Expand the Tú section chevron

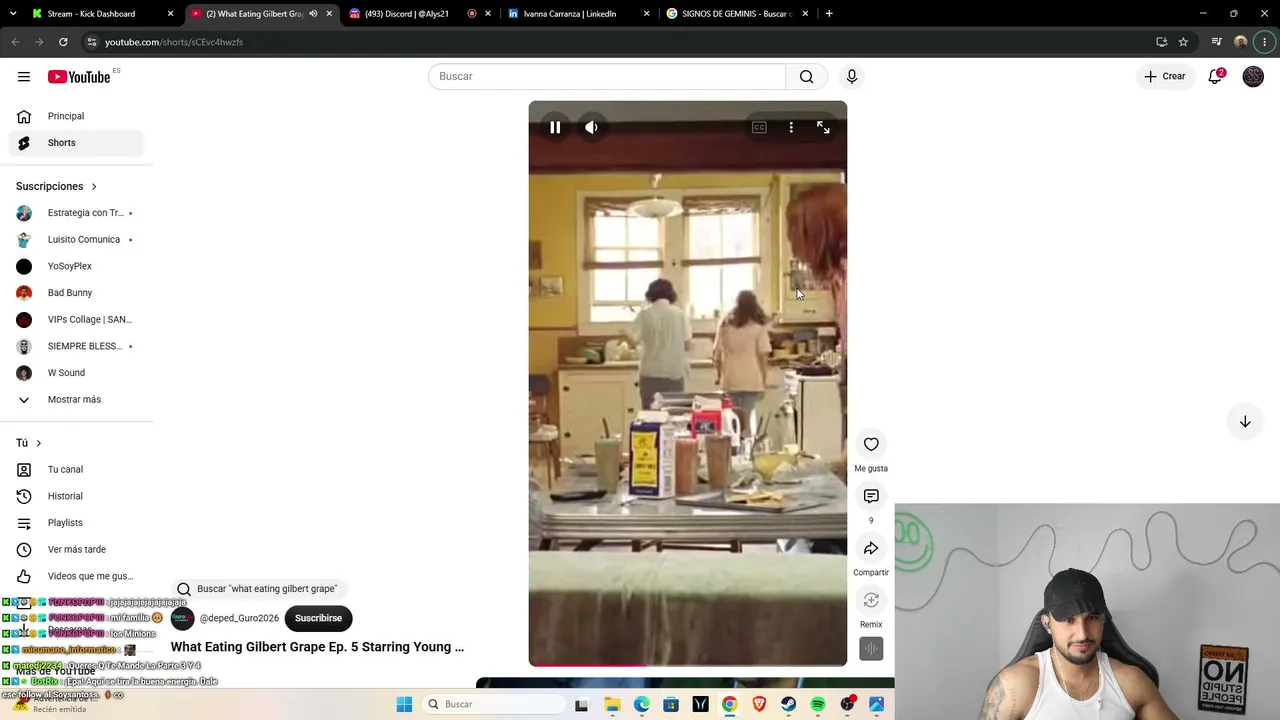click(39, 443)
